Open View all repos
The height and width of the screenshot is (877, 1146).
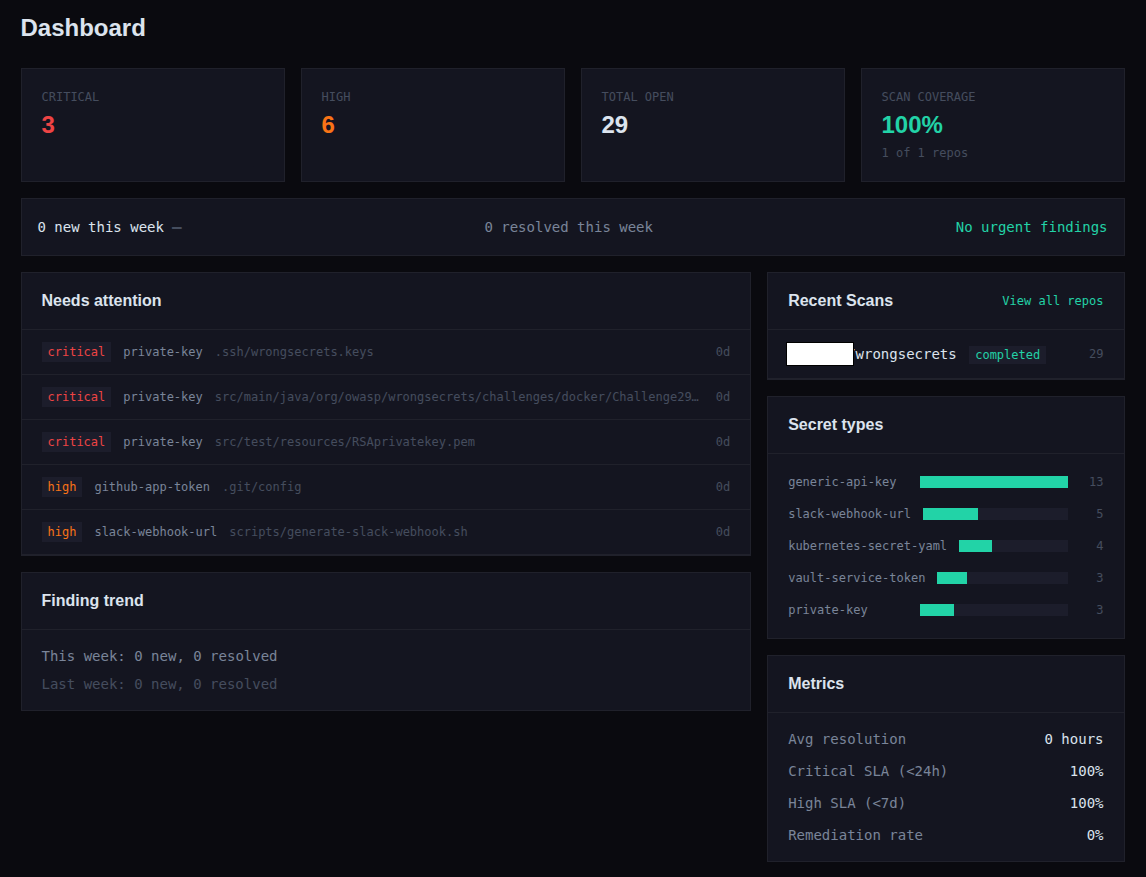point(1052,300)
